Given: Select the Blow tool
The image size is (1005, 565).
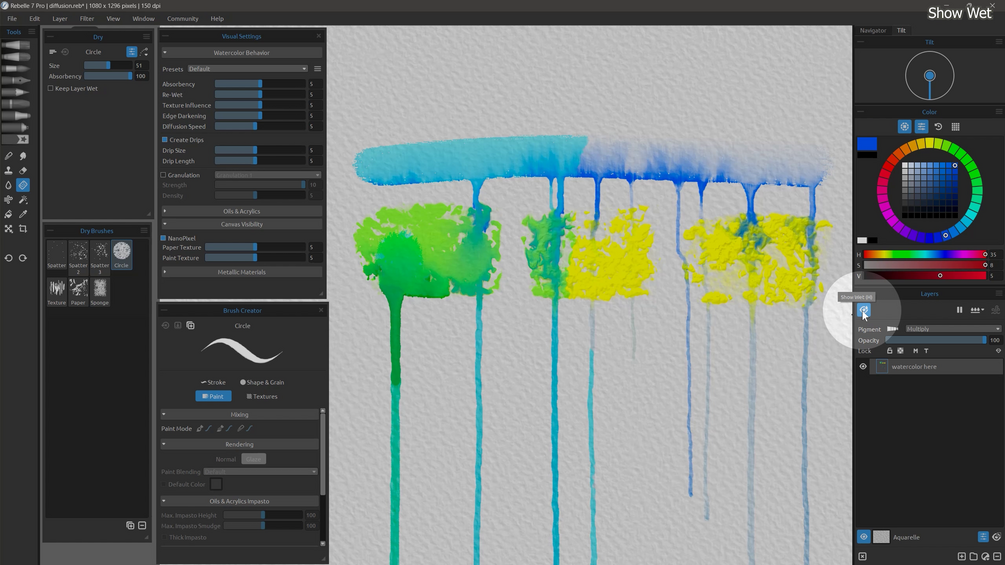Looking at the screenshot, I should (8, 200).
